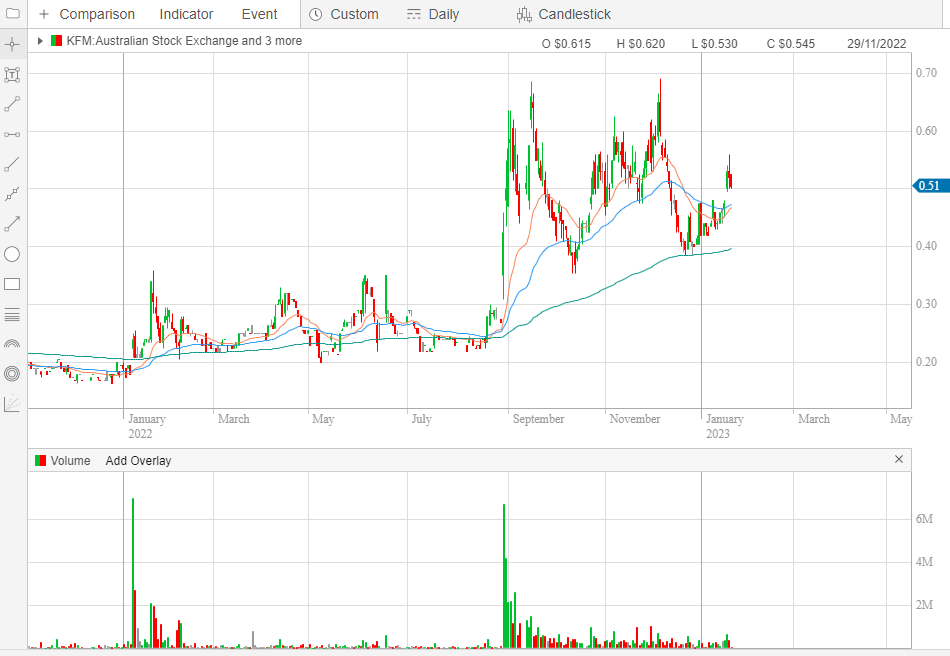
Task: Click the 6M volume axis label
Action: pos(924,519)
